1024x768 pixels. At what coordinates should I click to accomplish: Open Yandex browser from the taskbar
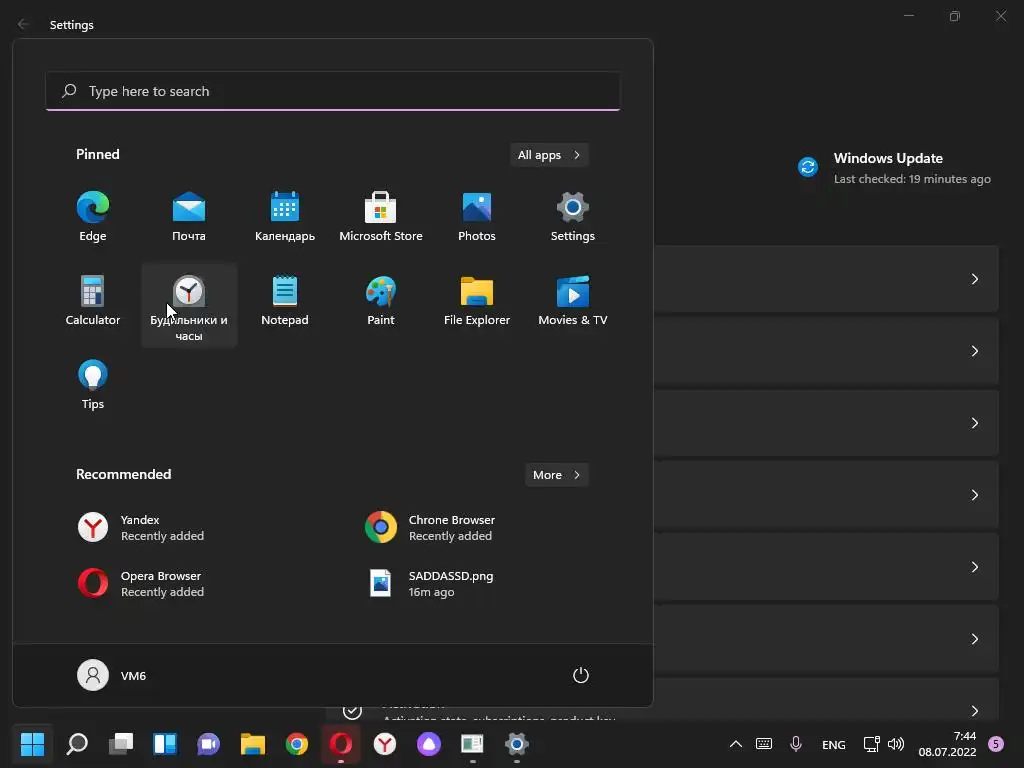point(385,744)
